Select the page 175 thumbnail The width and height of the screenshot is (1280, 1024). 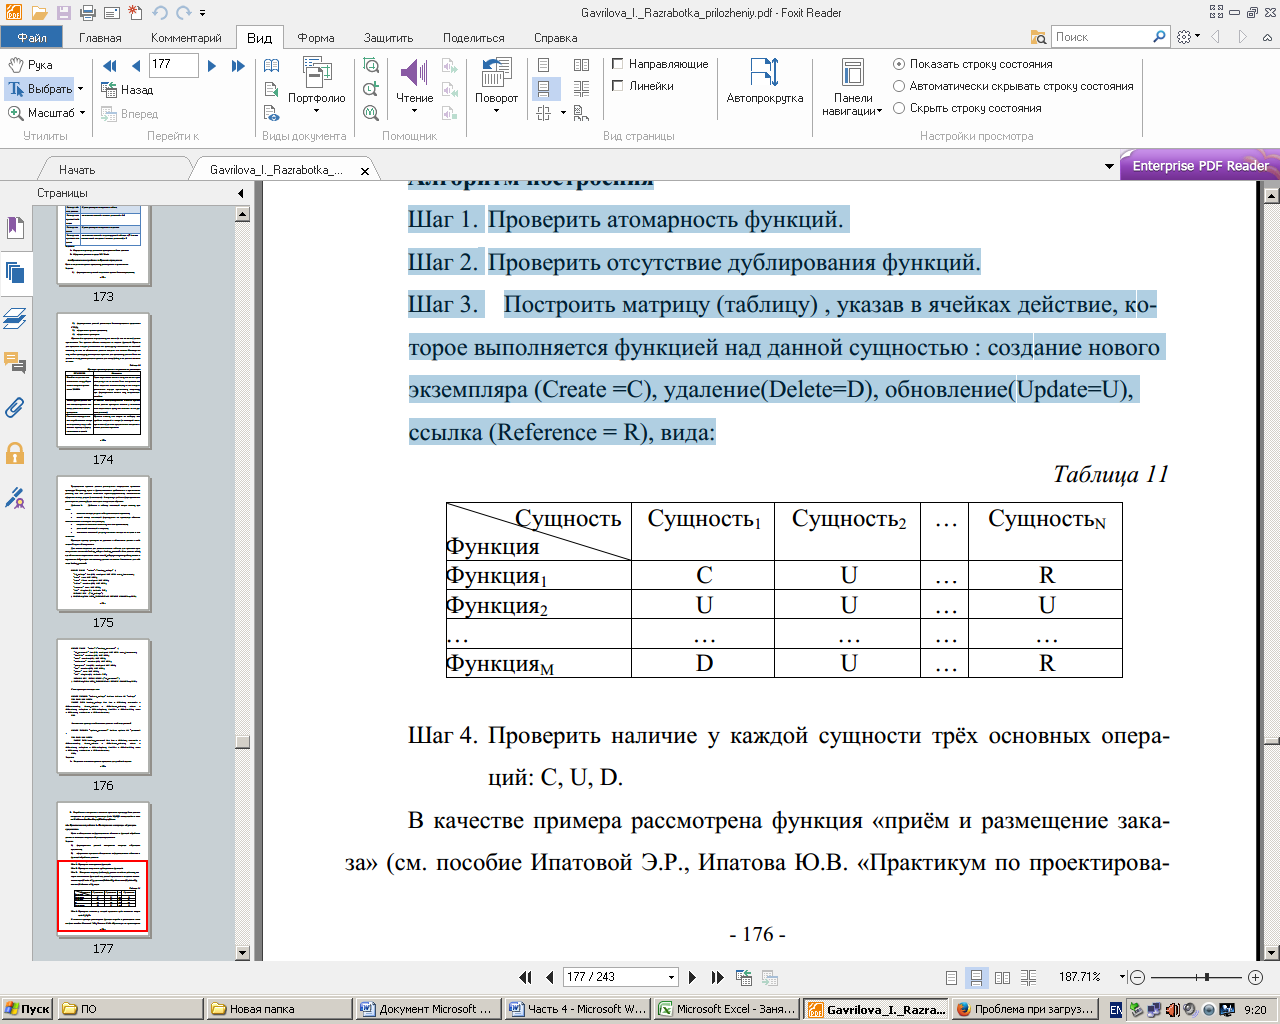(103, 544)
